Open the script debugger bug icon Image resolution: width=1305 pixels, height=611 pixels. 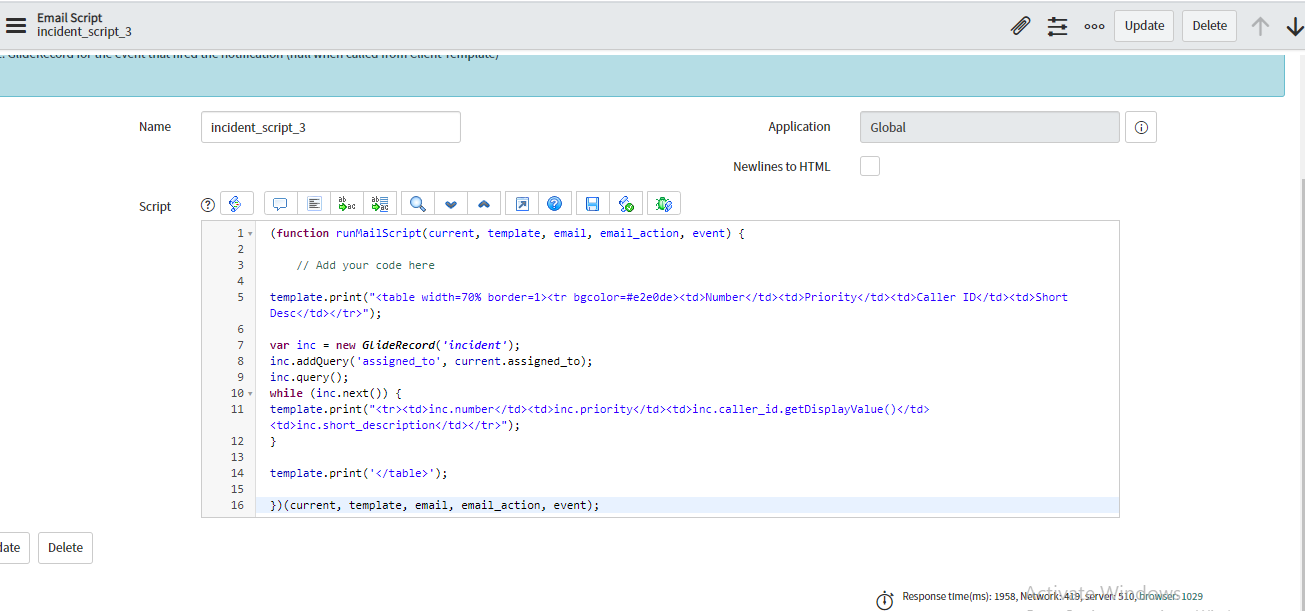664,204
